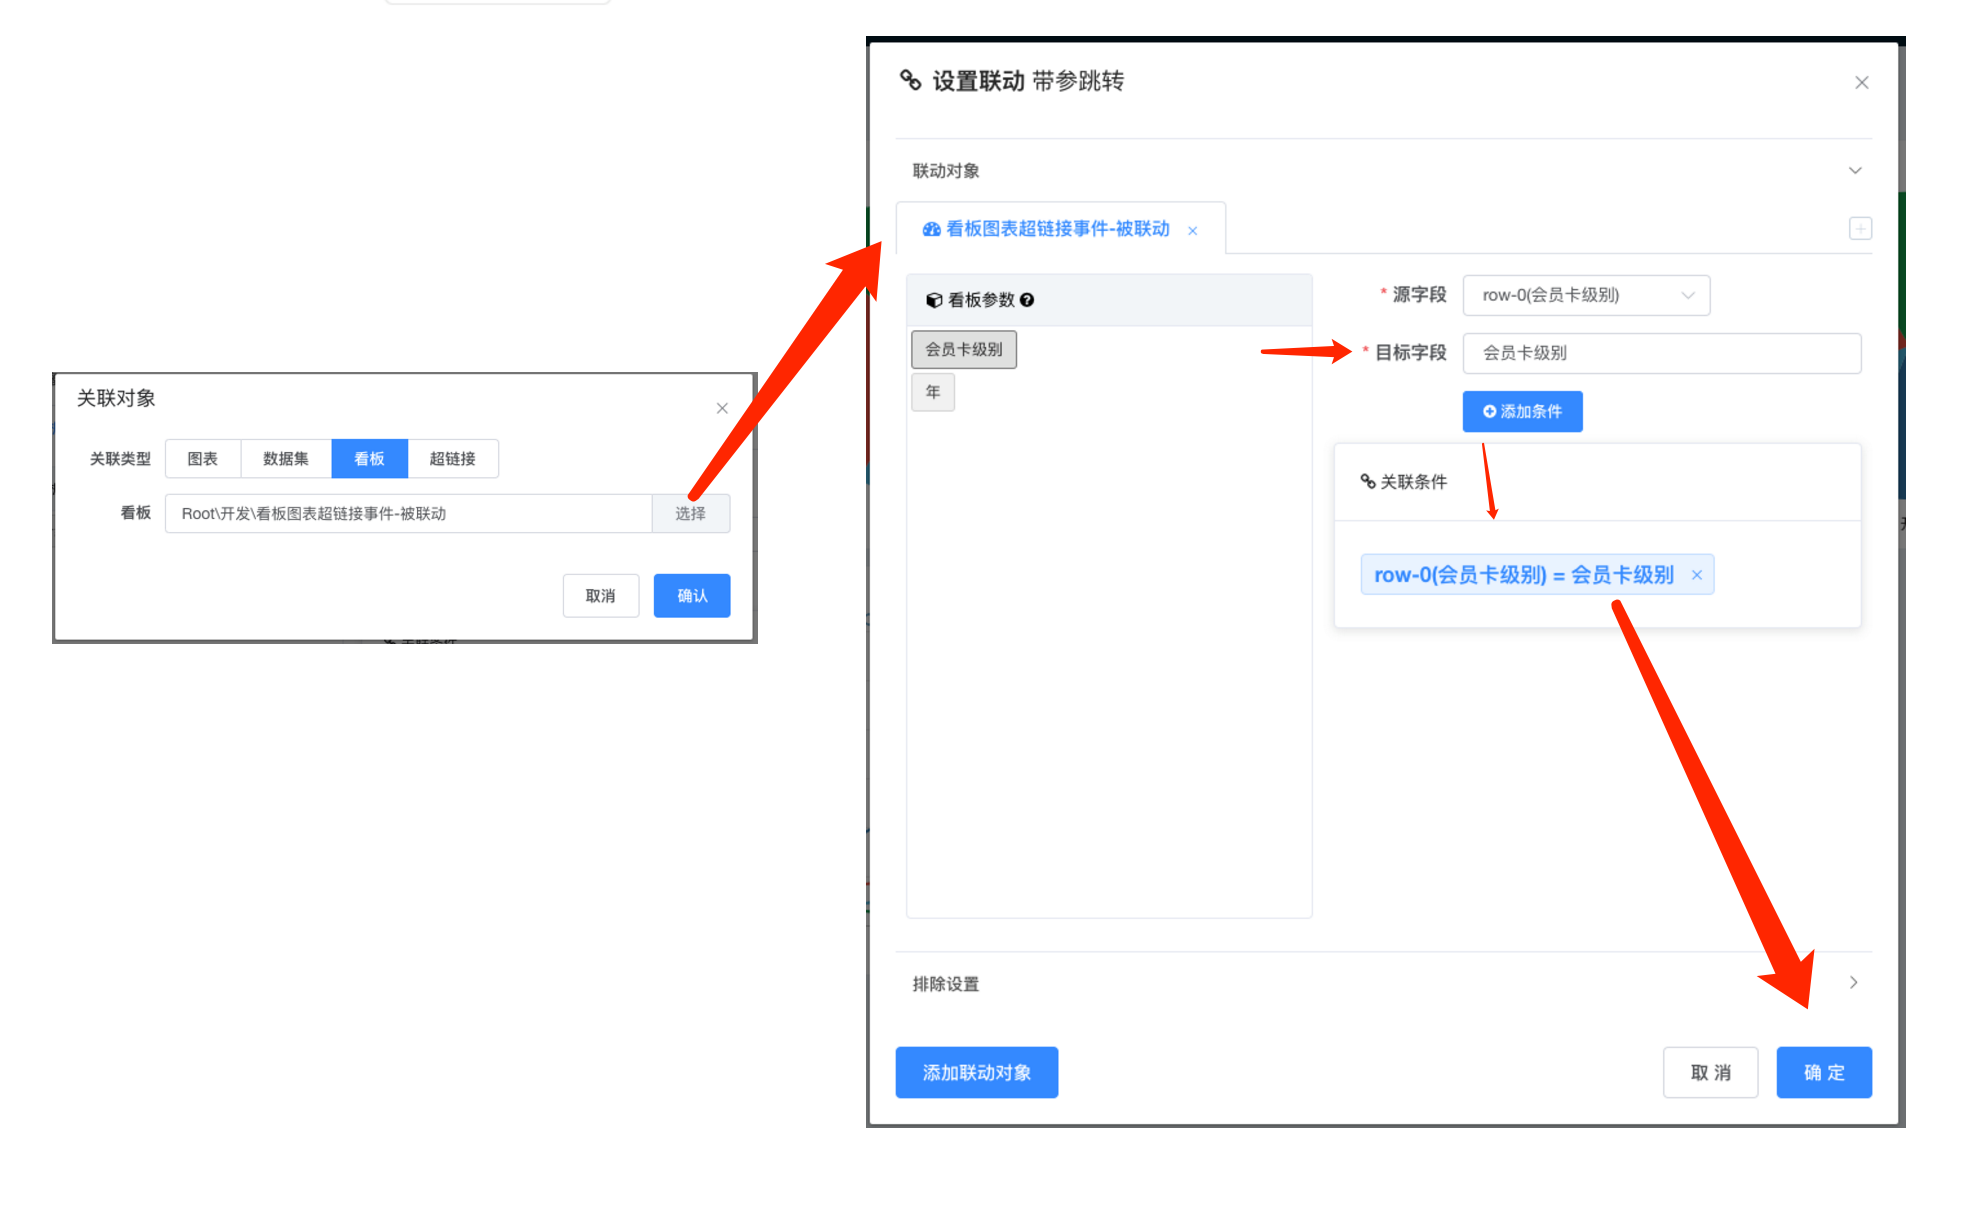Open the 源字段 dropdown
Screen dimensions: 1978x1230
1586,296
